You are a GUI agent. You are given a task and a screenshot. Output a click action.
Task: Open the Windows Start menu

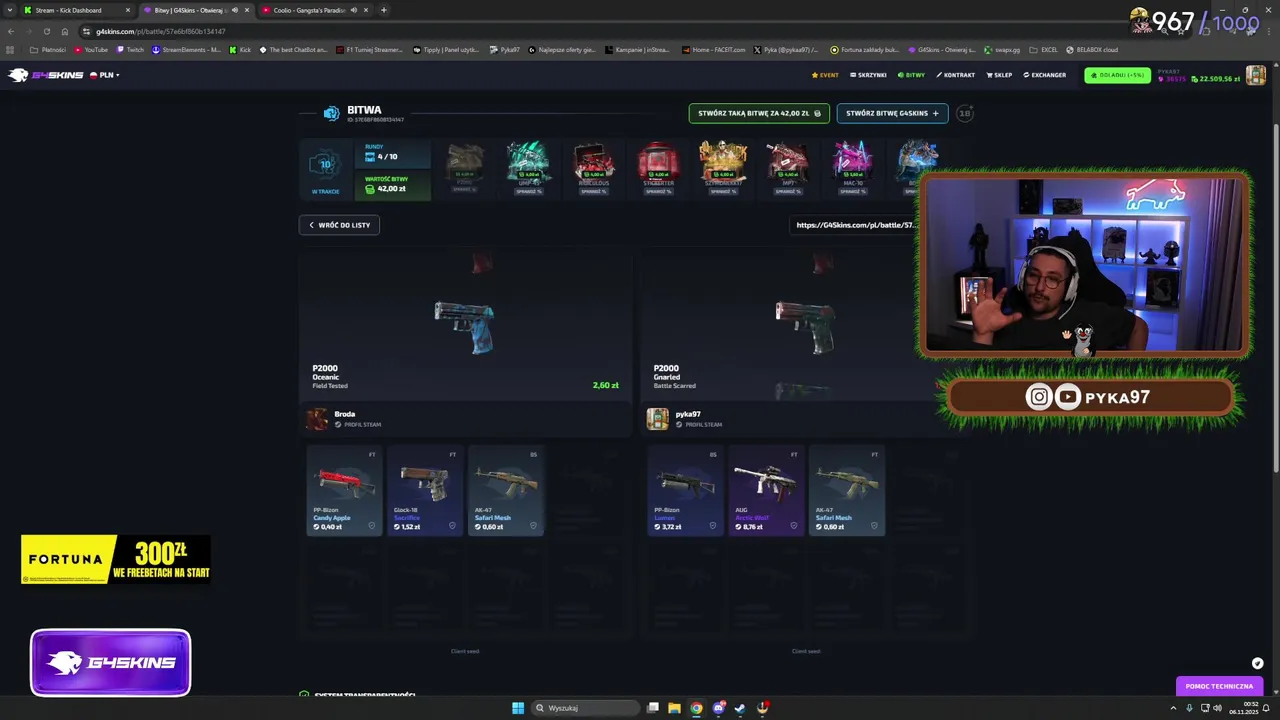(x=518, y=708)
